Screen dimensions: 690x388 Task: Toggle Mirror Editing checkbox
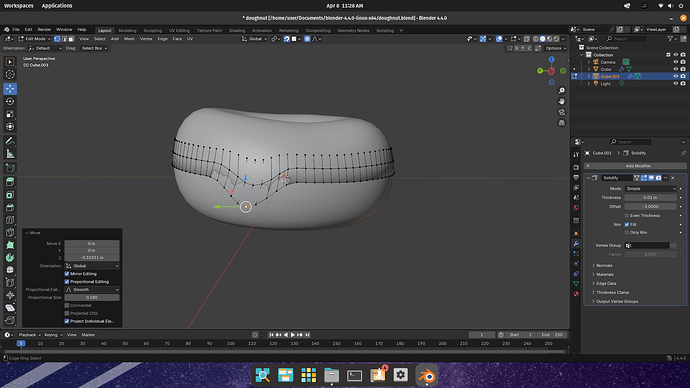click(67, 274)
